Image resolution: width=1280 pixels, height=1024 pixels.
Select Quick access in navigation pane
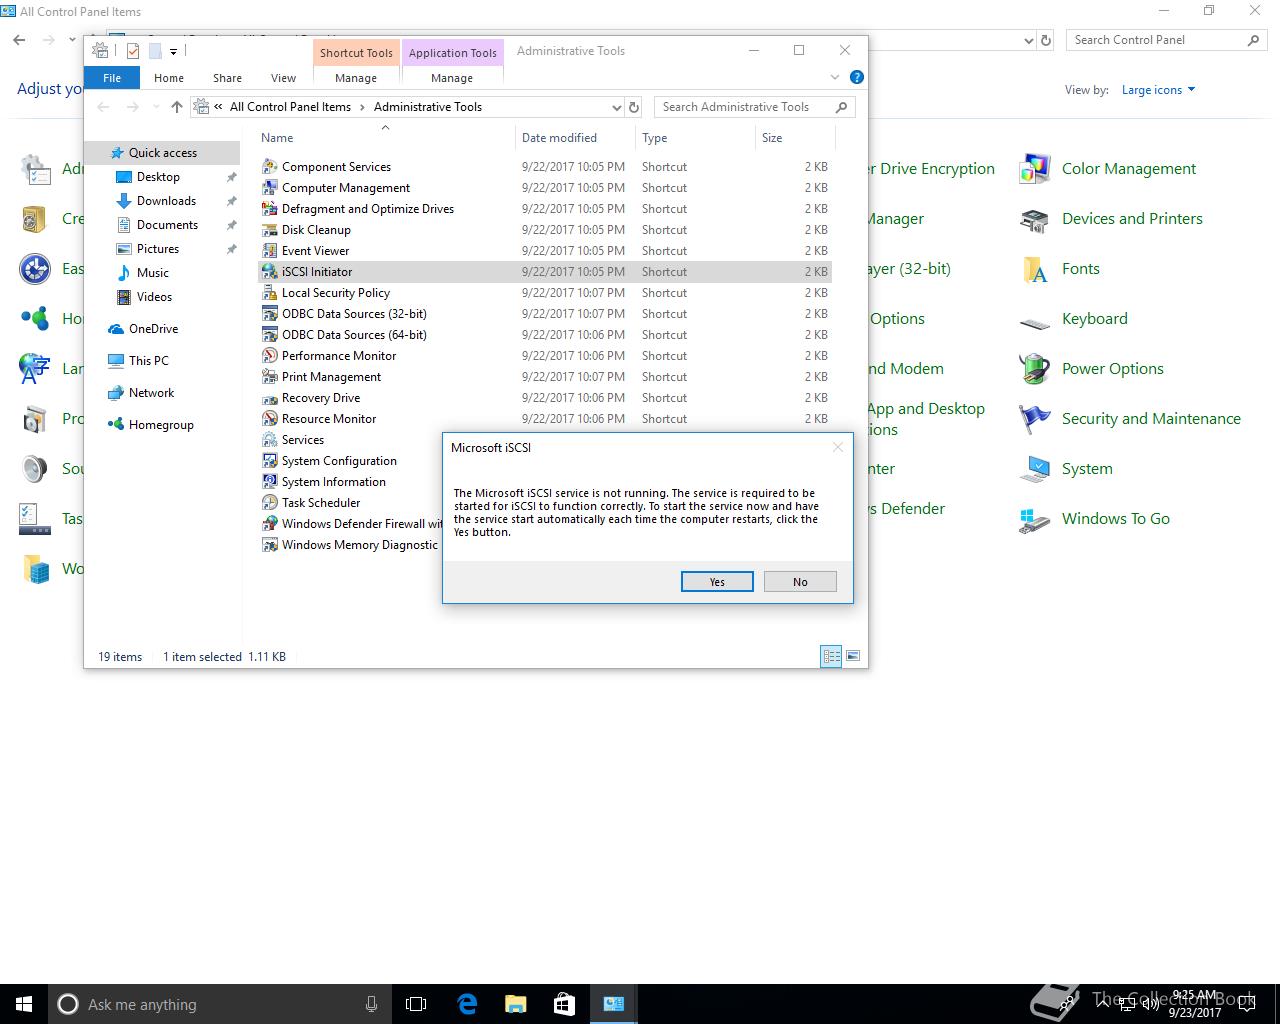click(163, 153)
